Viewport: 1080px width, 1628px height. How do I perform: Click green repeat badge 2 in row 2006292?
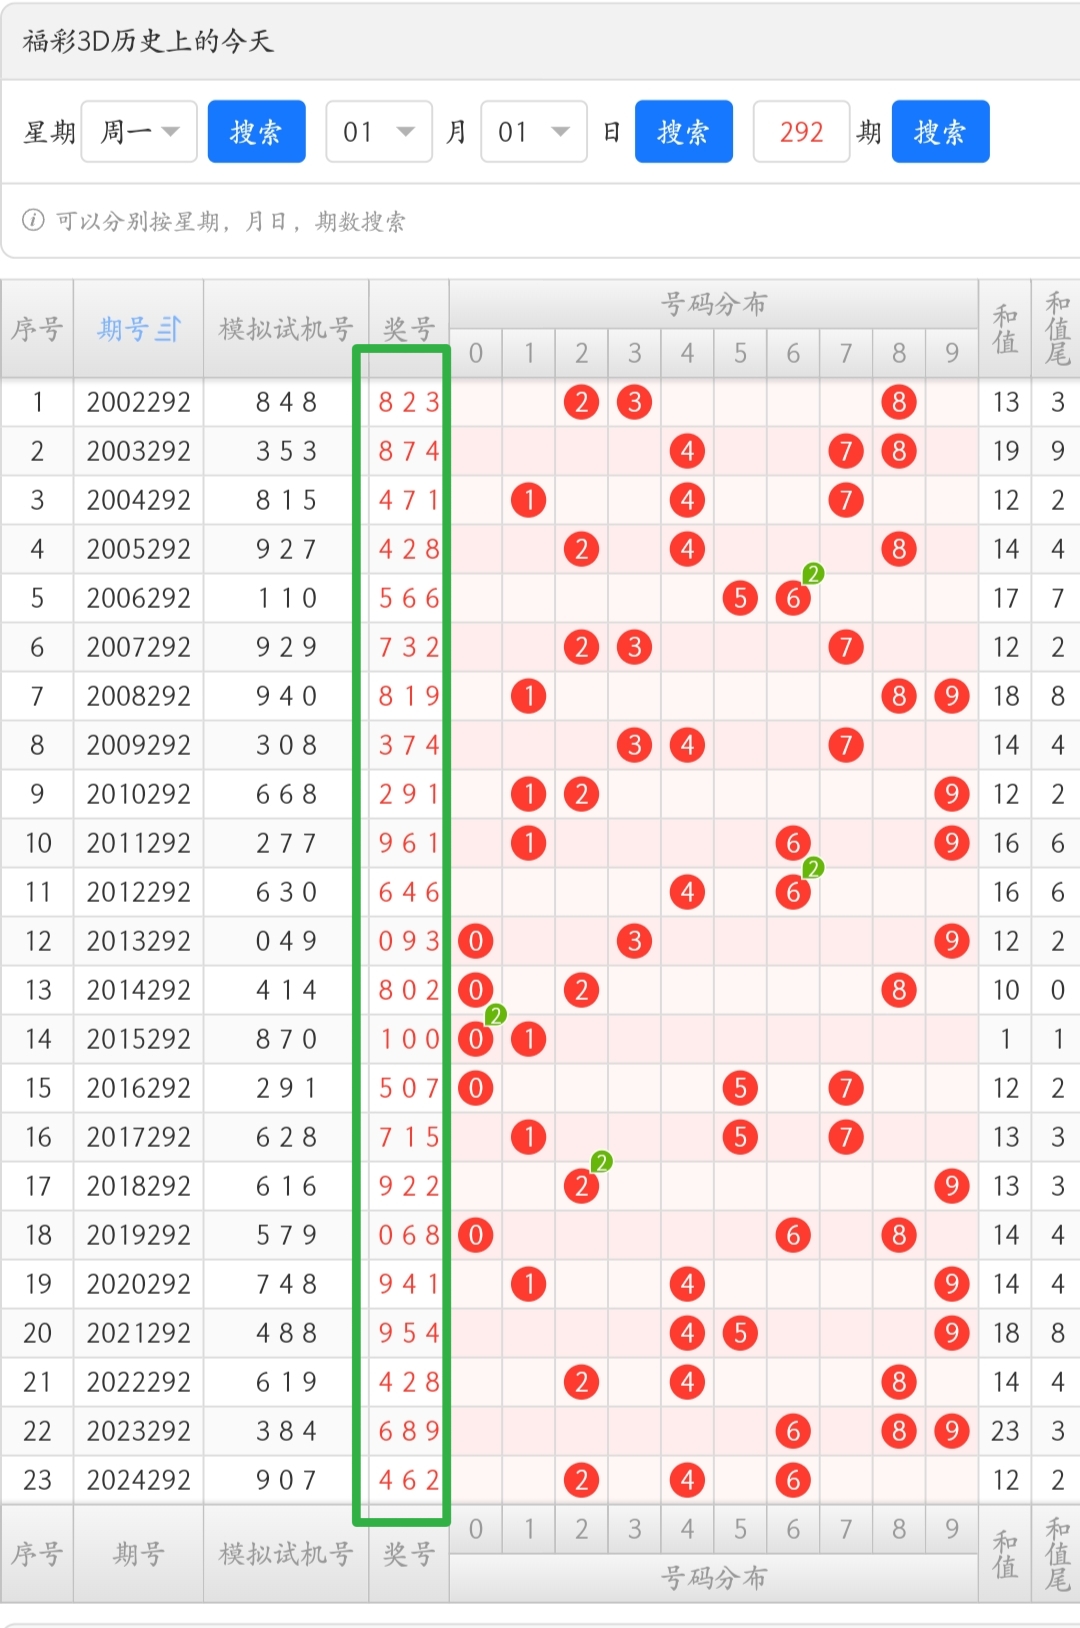813,574
